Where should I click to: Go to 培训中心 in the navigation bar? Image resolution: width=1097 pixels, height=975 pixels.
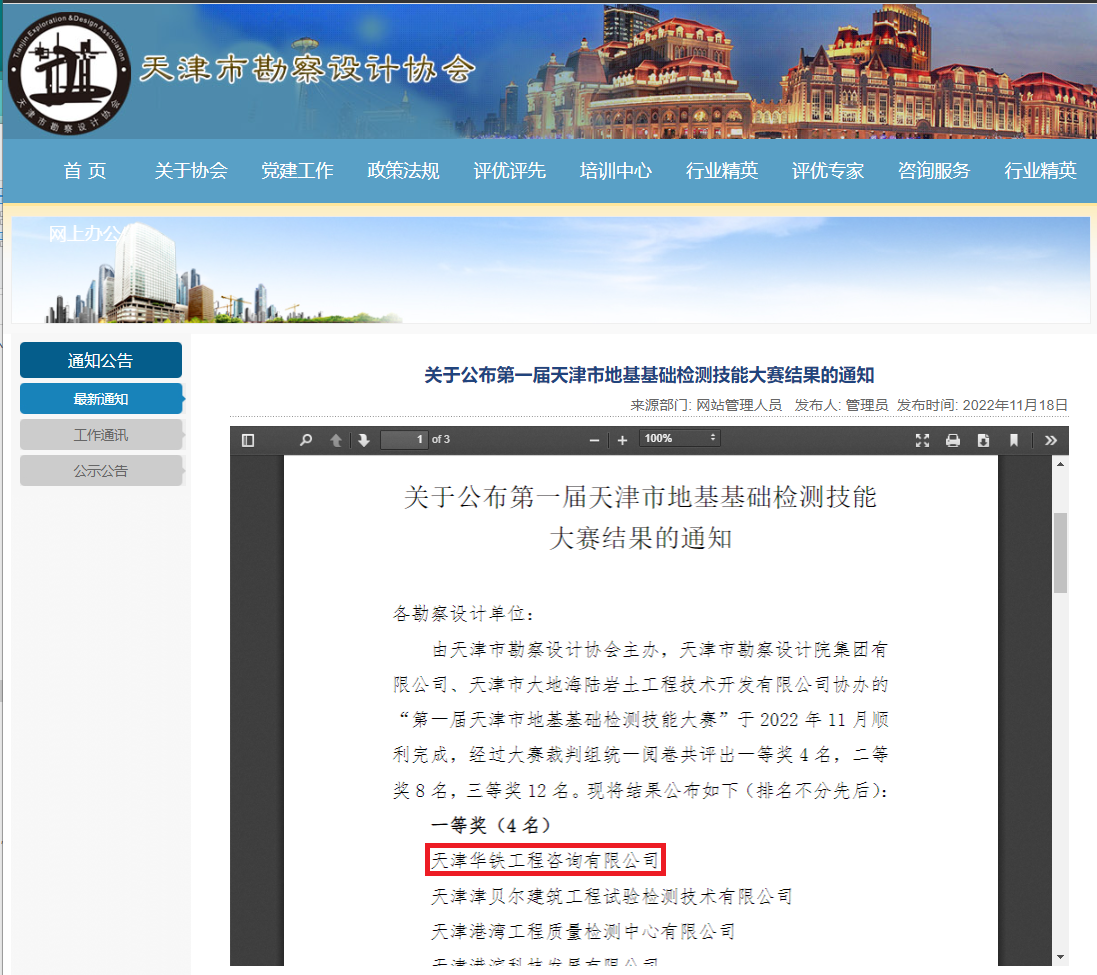[615, 171]
